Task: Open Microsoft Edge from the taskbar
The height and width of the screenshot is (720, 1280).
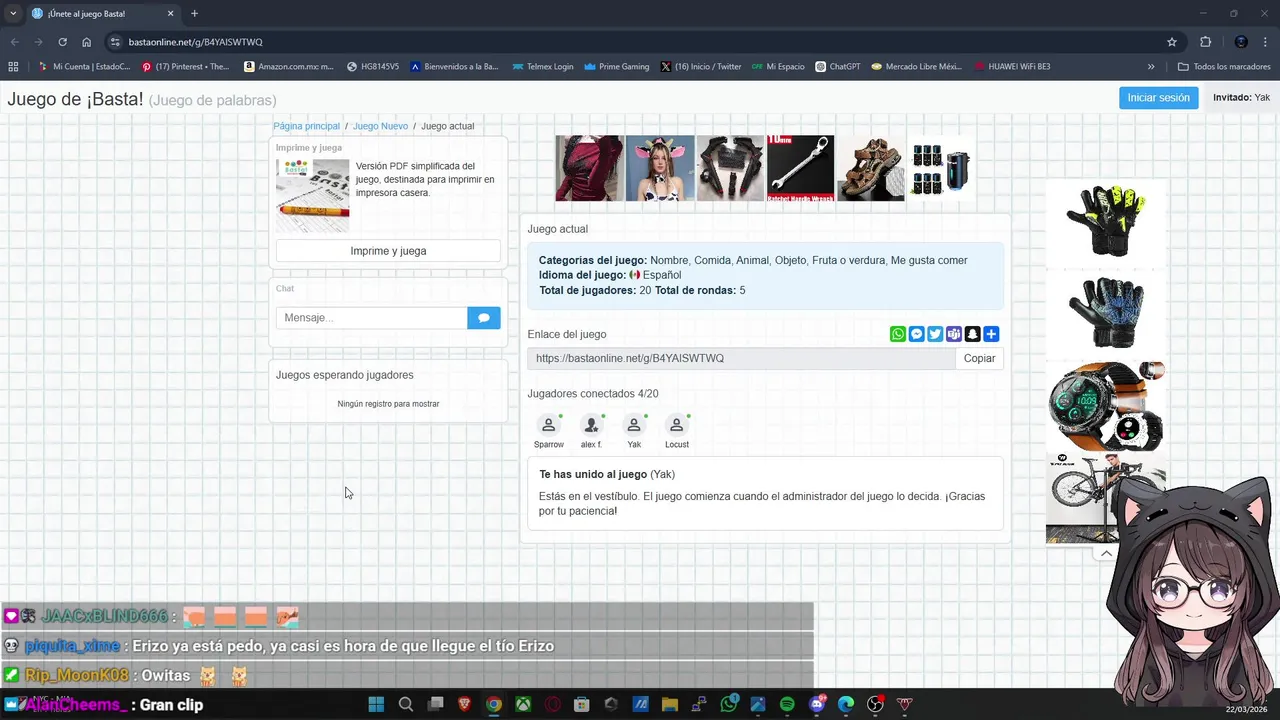Action: pyautogui.click(x=846, y=704)
